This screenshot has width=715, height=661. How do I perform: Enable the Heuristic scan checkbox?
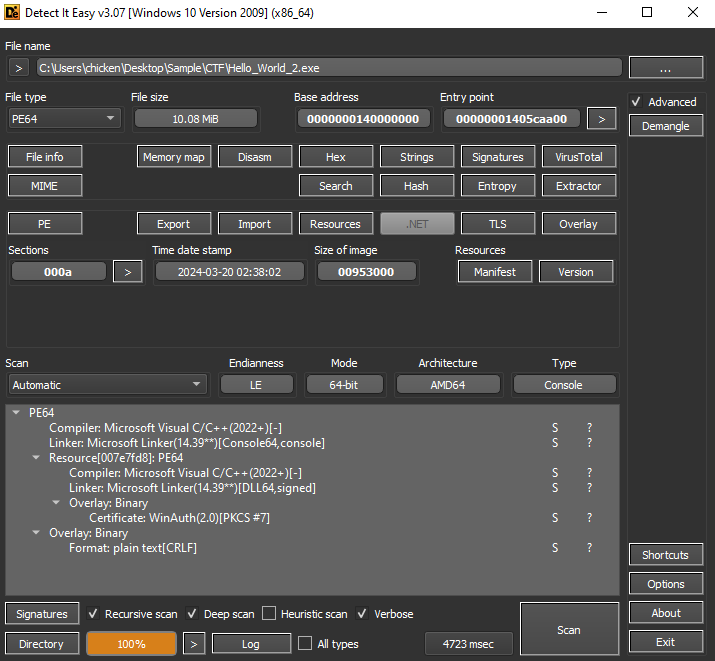(268, 614)
